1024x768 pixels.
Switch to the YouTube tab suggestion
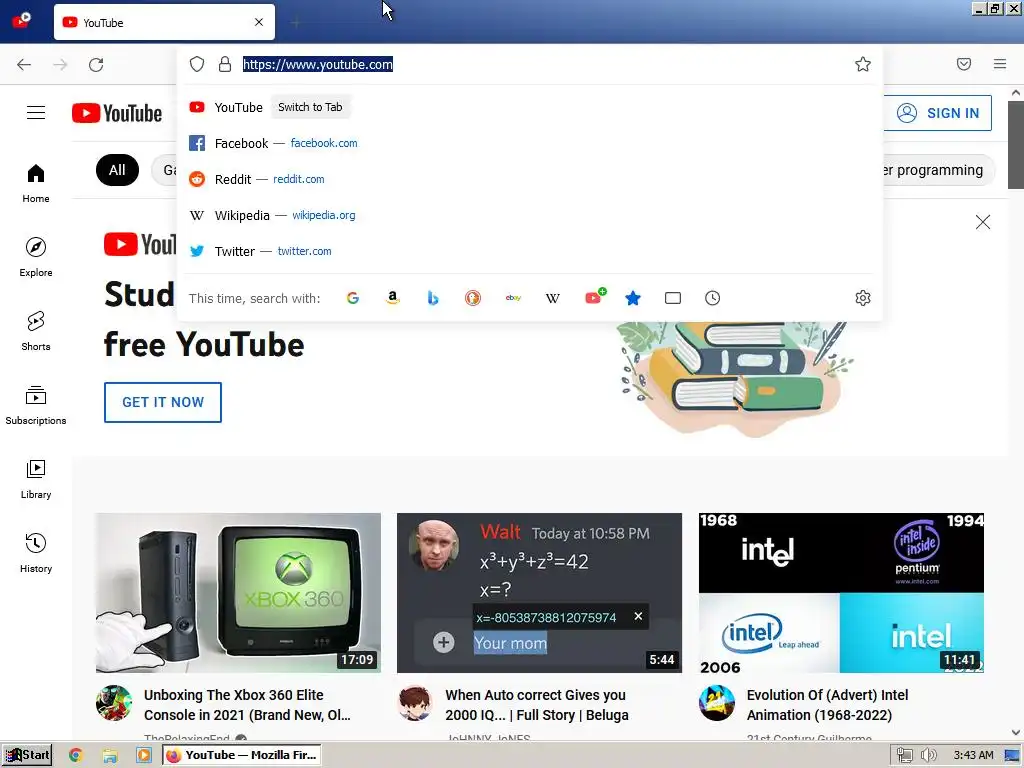click(x=529, y=107)
